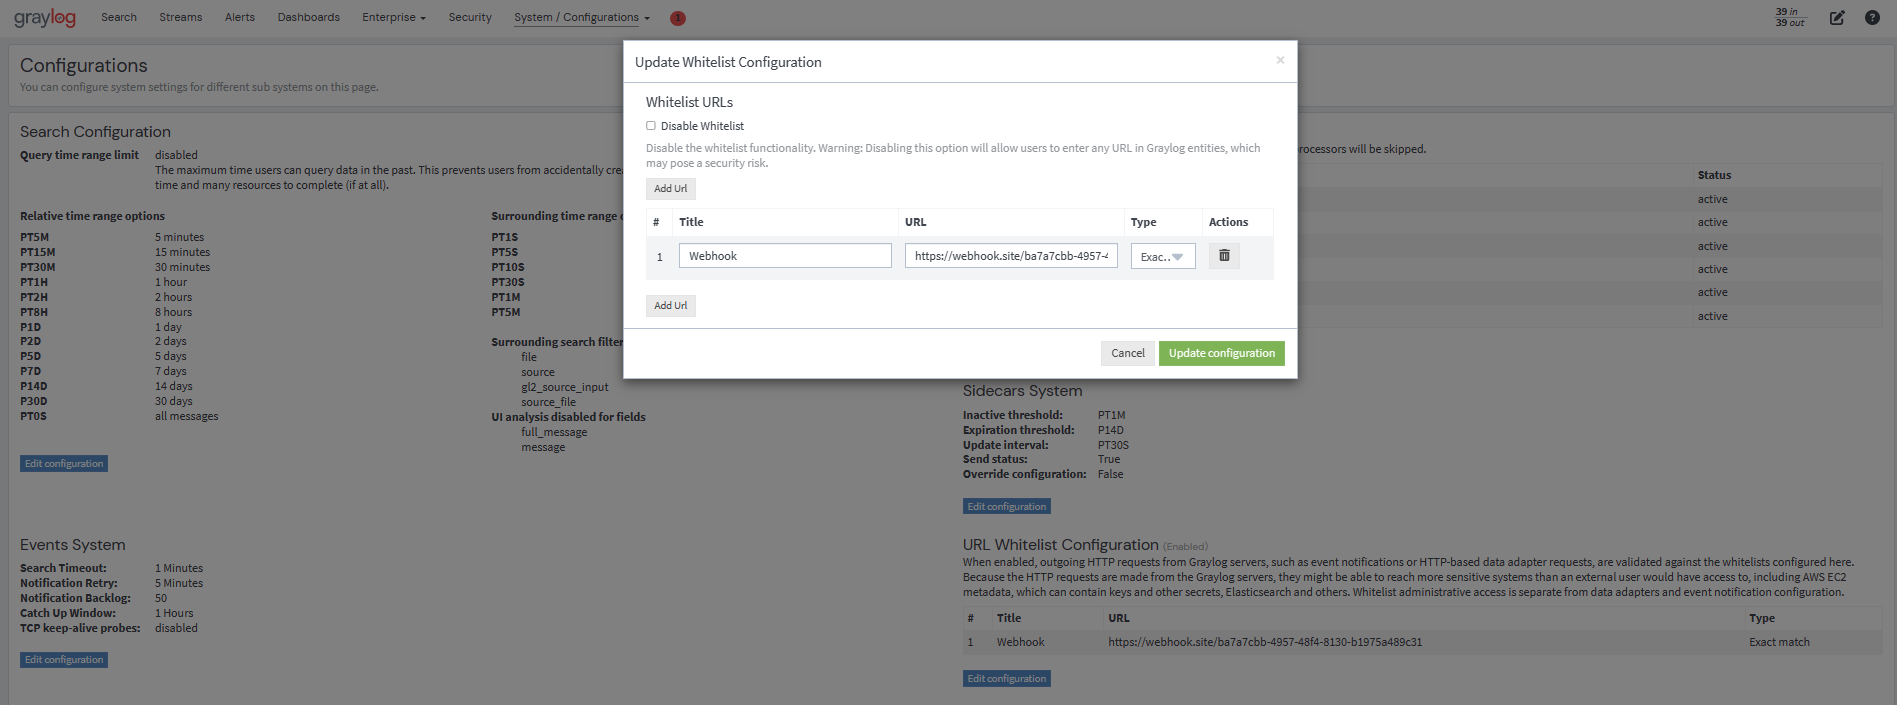Close the Update Whitelist Configuration dialog
The image size is (1897, 705).
coord(1280,60)
